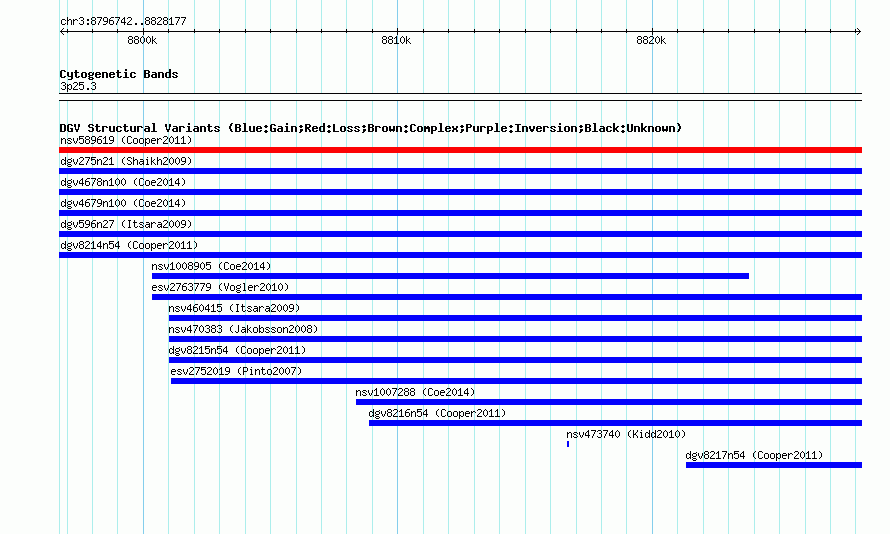This screenshot has height=534, width=890.
Task: Open the nsv1008905 (Coe2014) label
Action: (x=211, y=266)
